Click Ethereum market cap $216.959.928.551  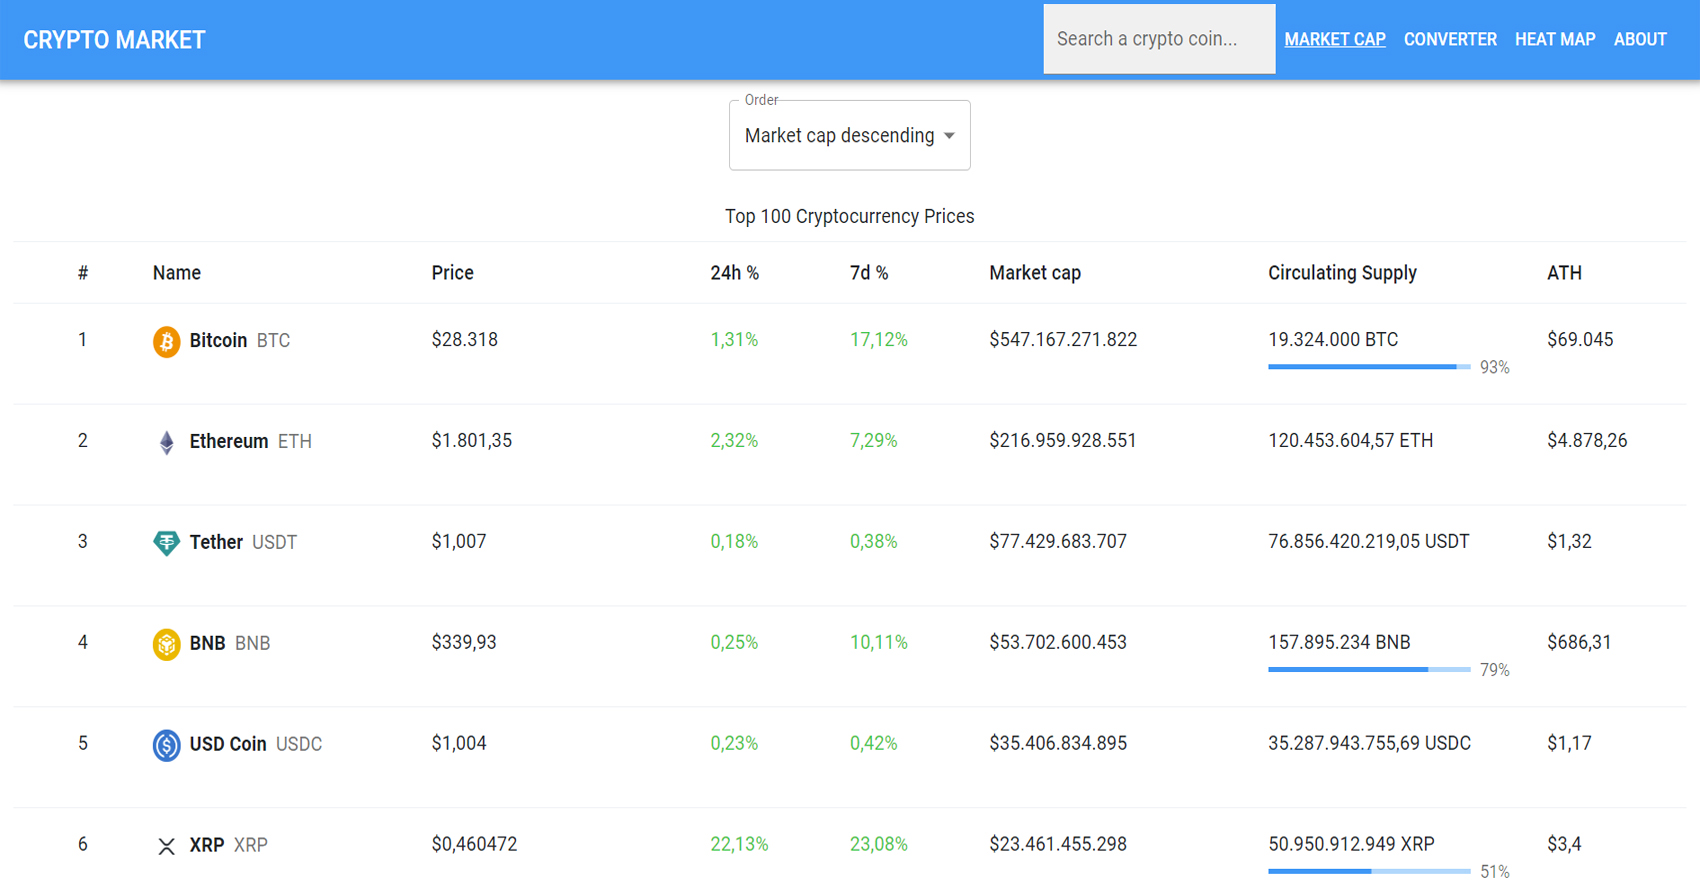coord(1062,441)
